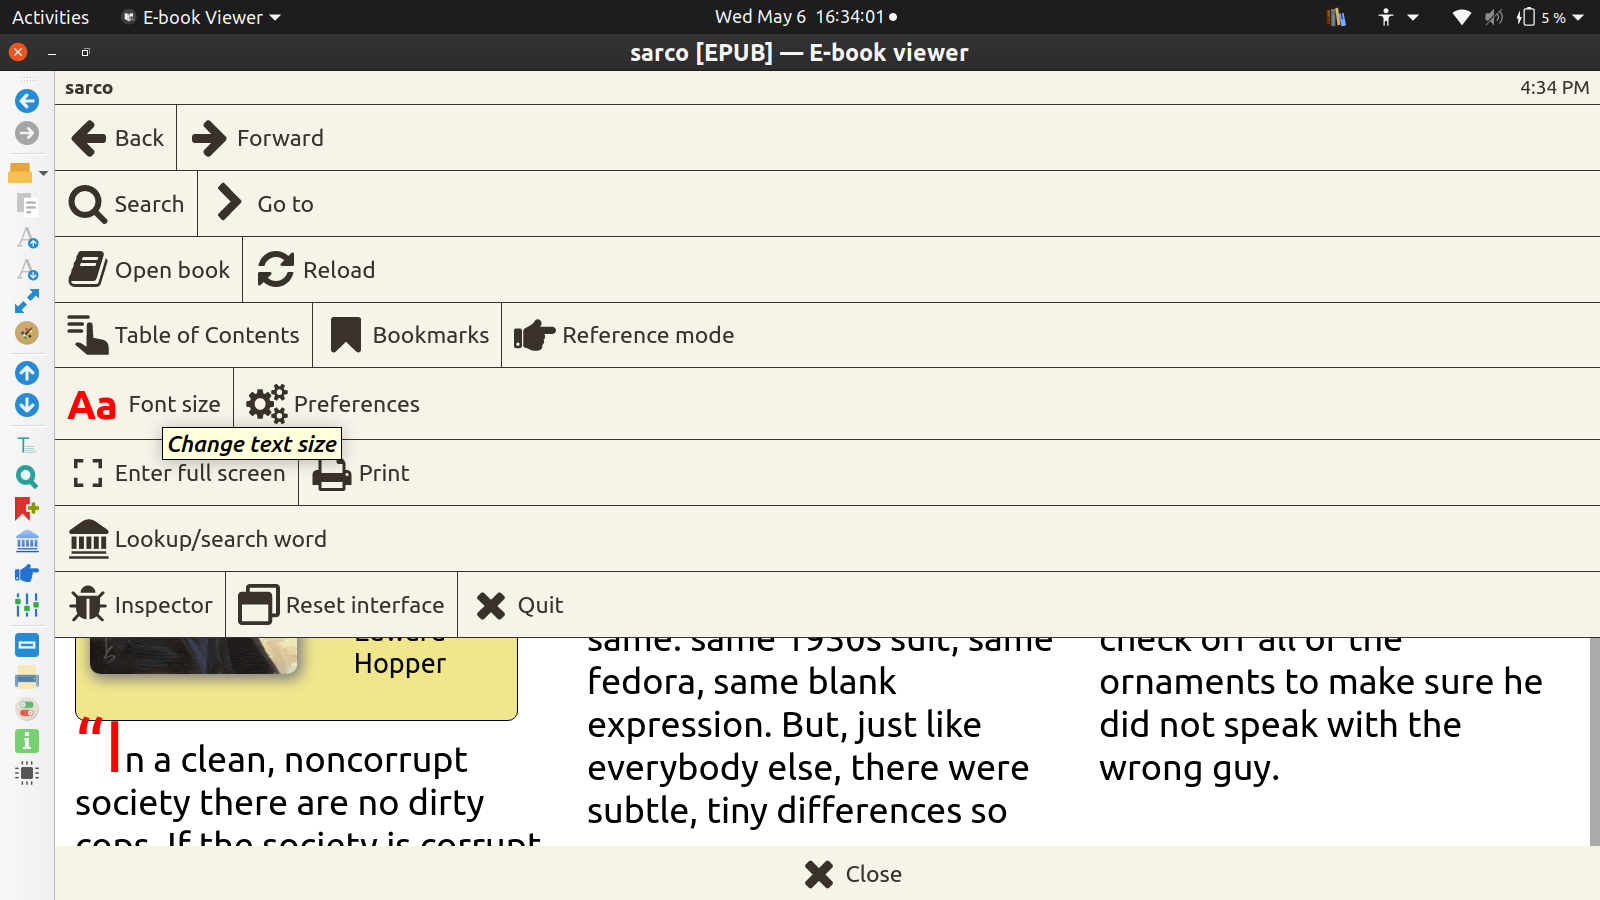
Task: Click the vertical scrollbar at right edge
Action: coord(1594,740)
